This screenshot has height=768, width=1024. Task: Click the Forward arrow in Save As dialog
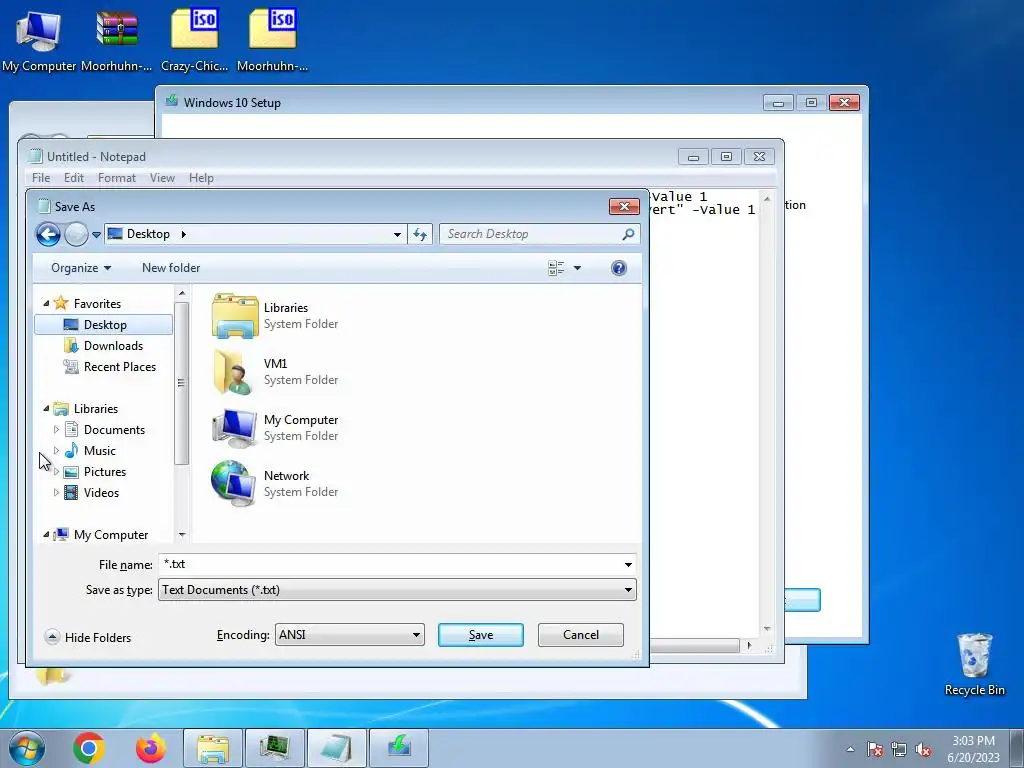coord(76,234)
